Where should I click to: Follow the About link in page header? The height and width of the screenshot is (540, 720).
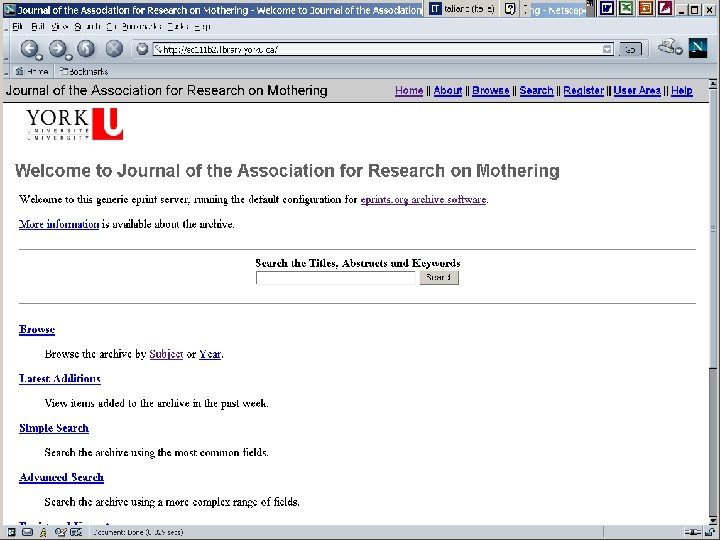(448, 90)
